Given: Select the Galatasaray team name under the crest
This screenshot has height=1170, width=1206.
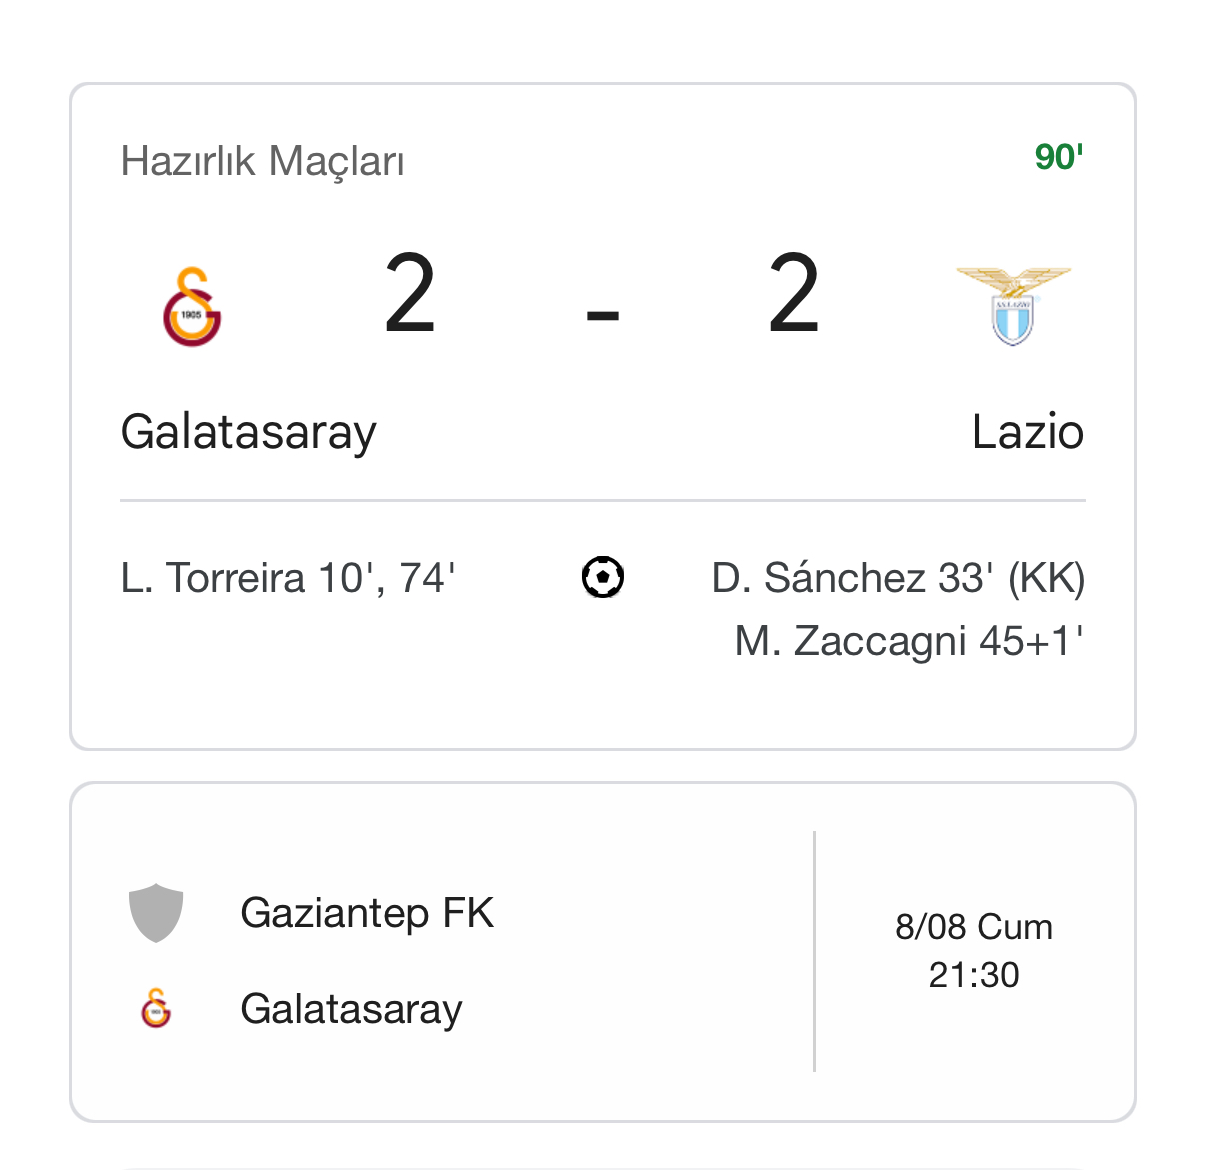Looking at the screenshot, I should coord(248,432).
